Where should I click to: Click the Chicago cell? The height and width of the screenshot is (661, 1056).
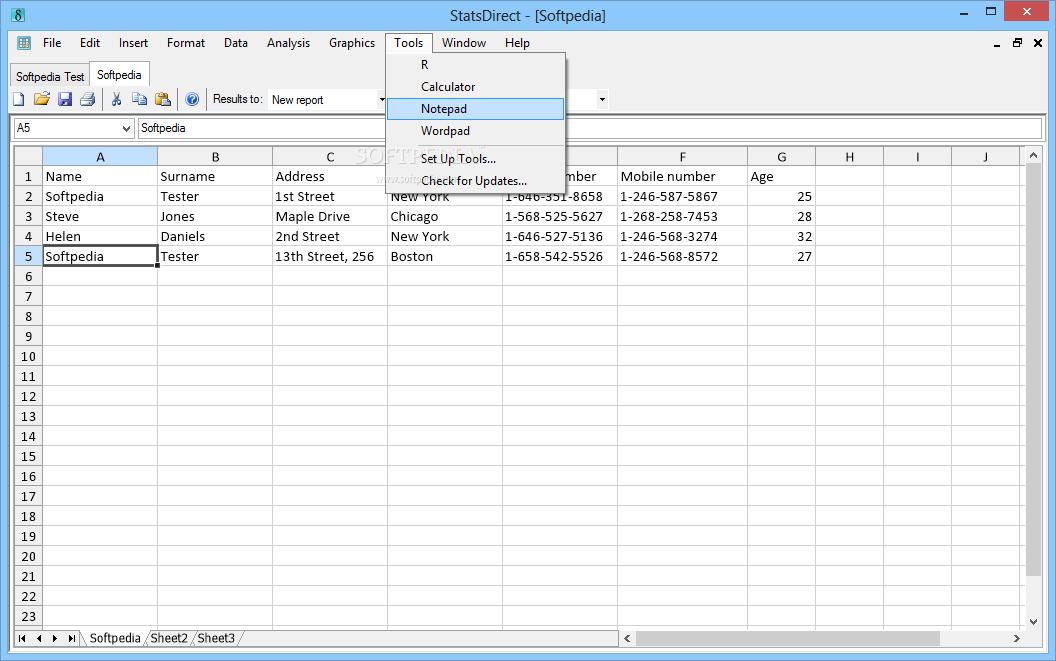pyautogui.click(x=444, y=217)
